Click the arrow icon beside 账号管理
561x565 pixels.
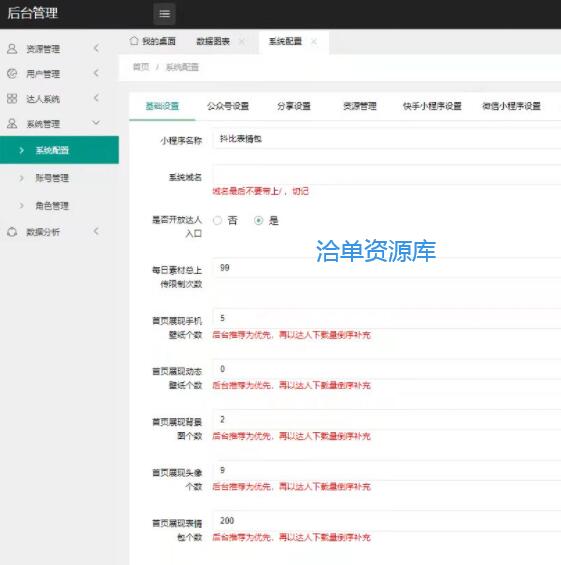22,178
